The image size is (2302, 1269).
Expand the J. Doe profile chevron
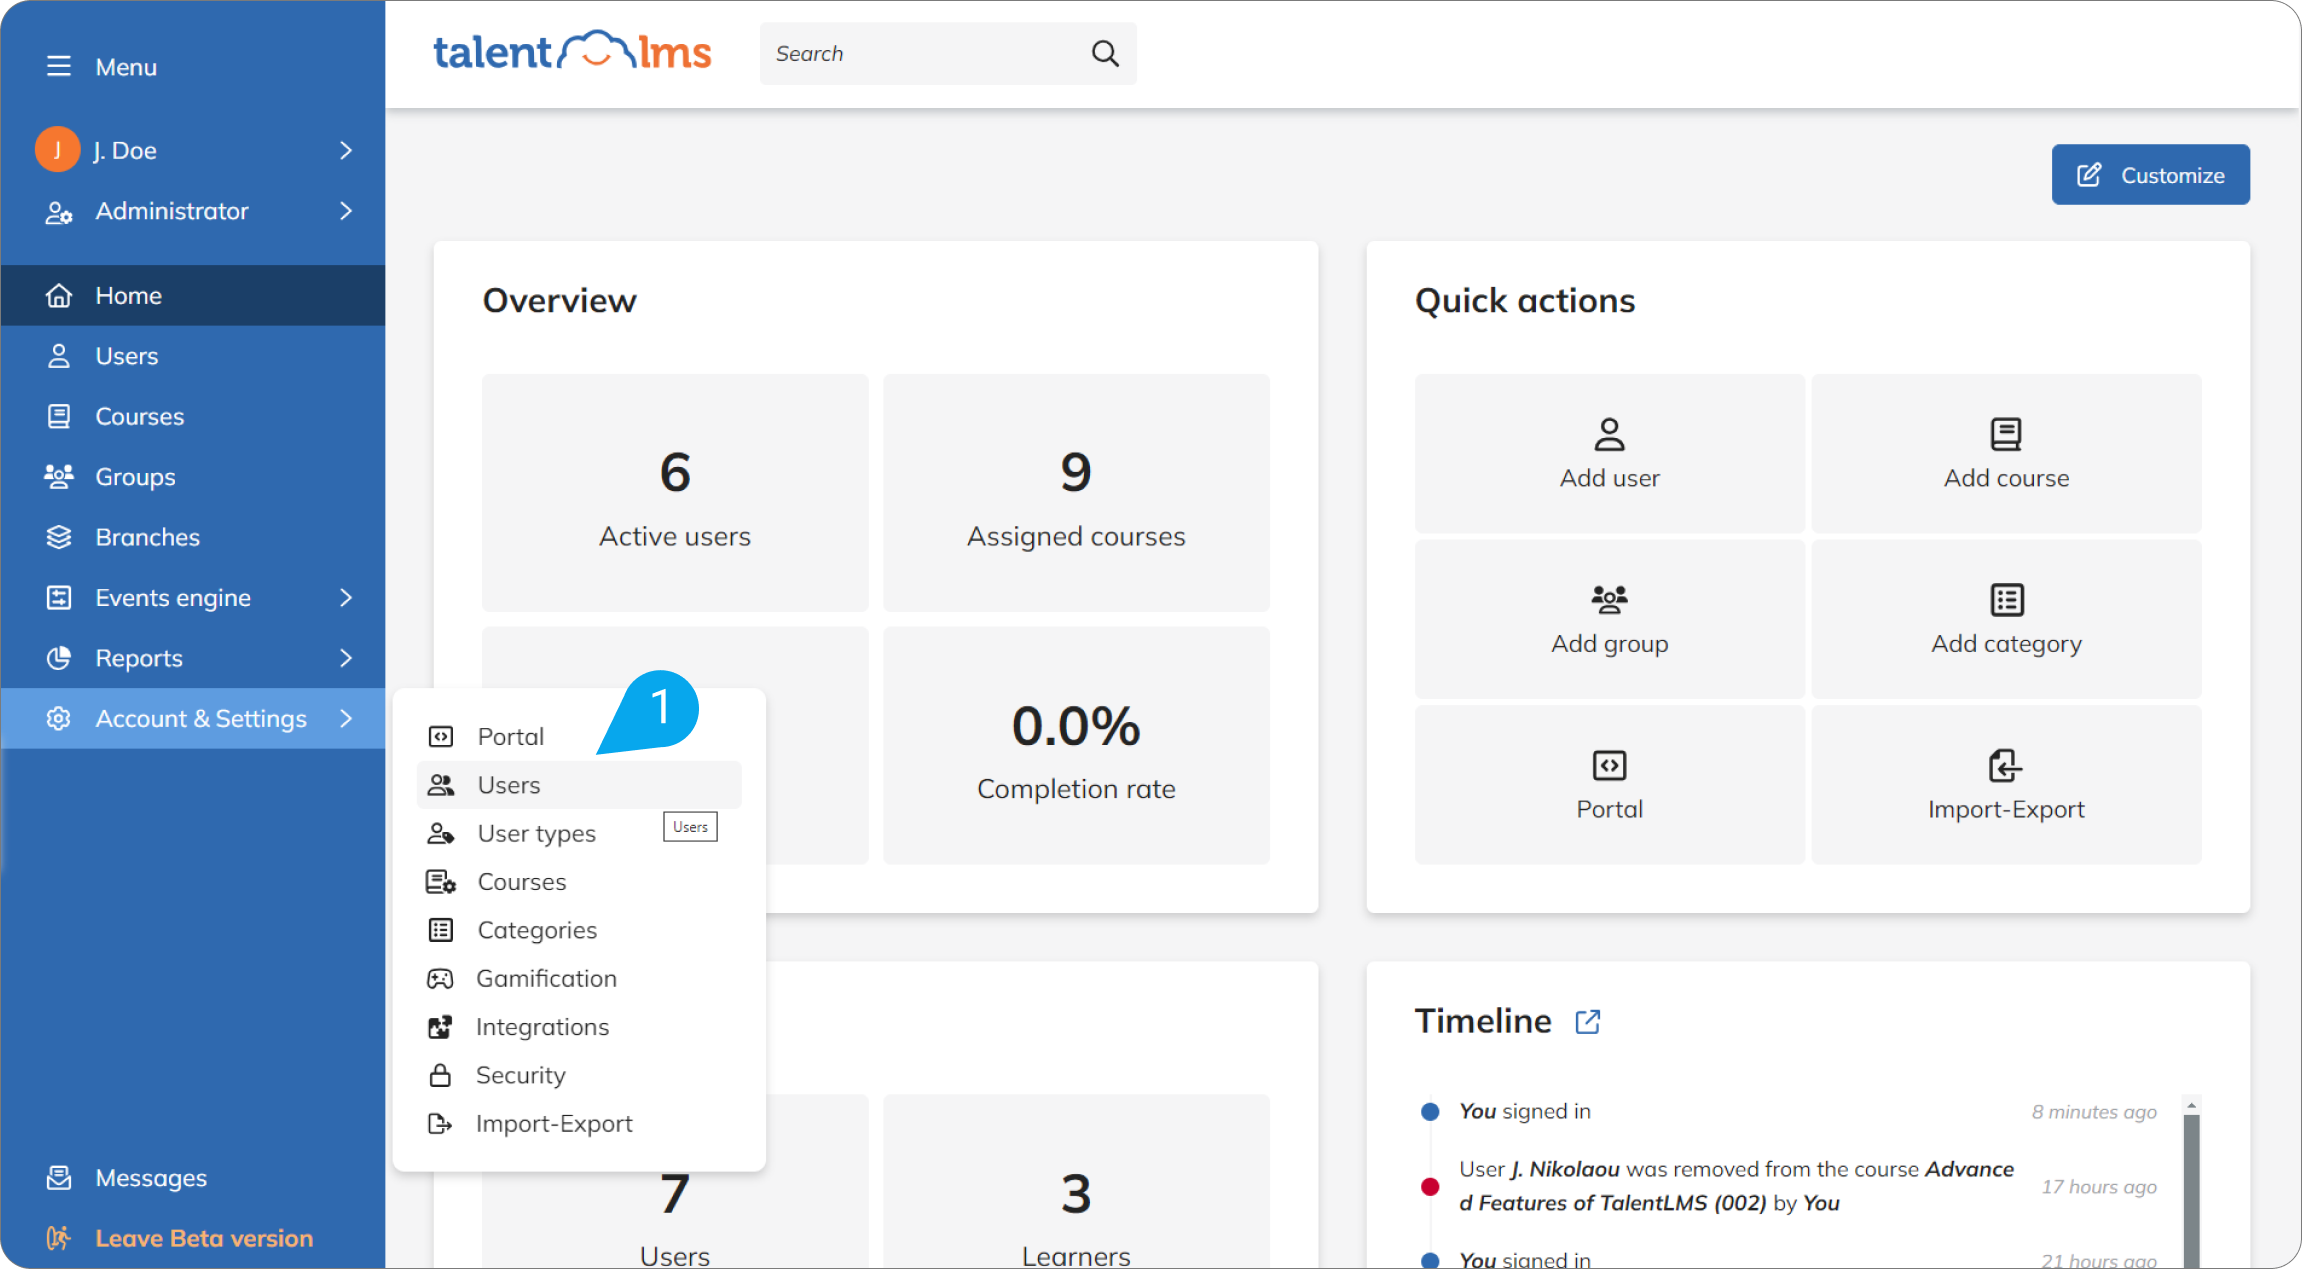click(x=346, y=151)
